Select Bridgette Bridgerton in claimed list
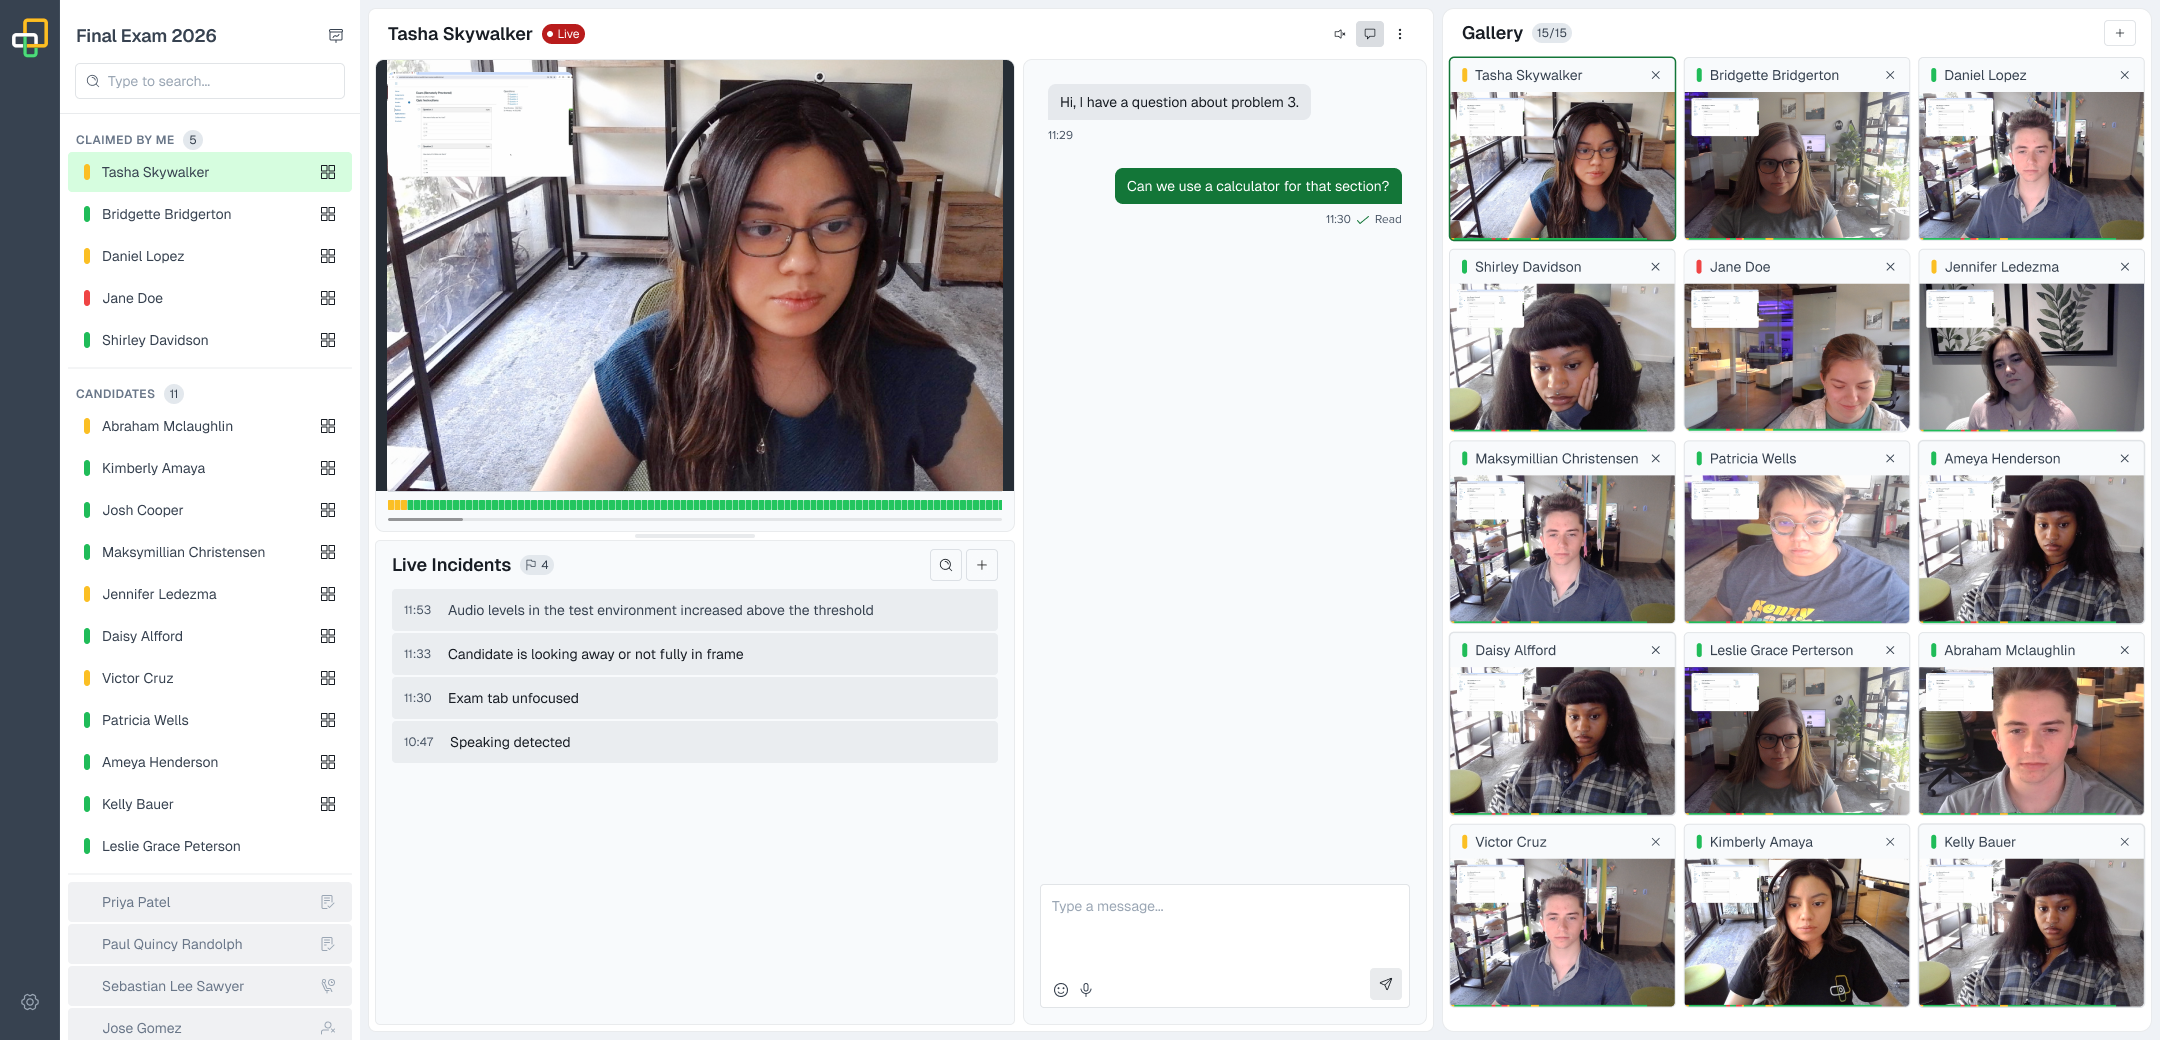 coord(210,214)
